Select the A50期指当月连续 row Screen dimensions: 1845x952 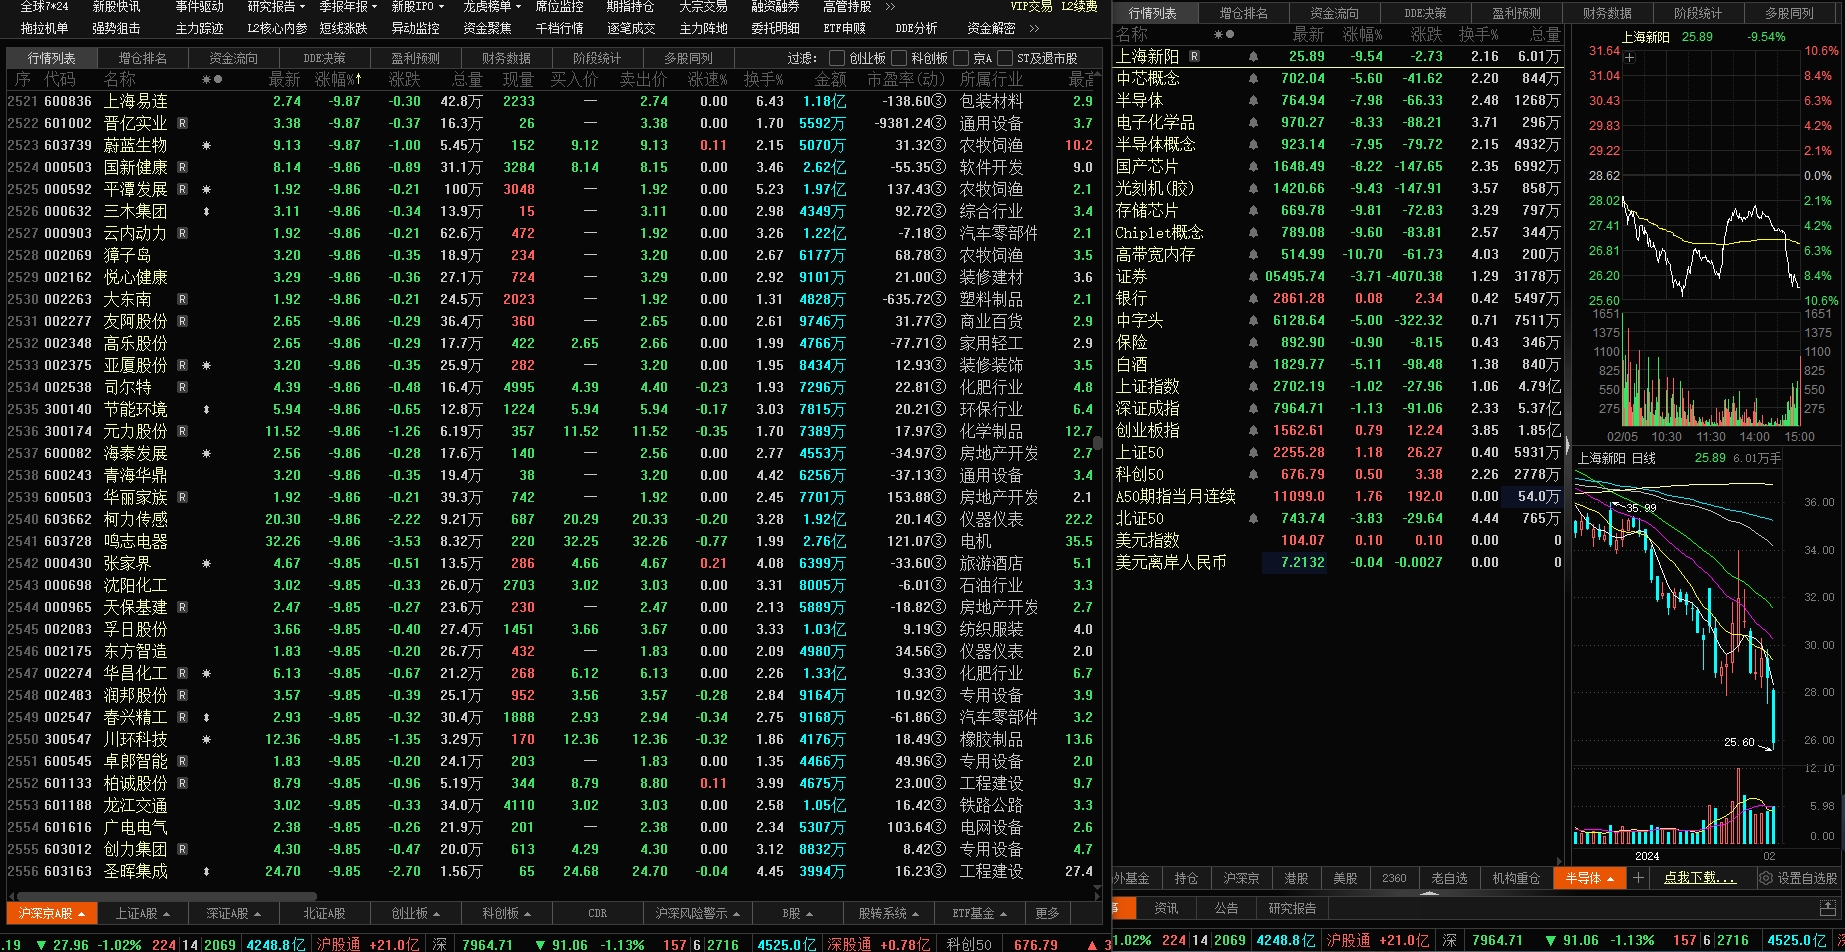pos(1338,497)
